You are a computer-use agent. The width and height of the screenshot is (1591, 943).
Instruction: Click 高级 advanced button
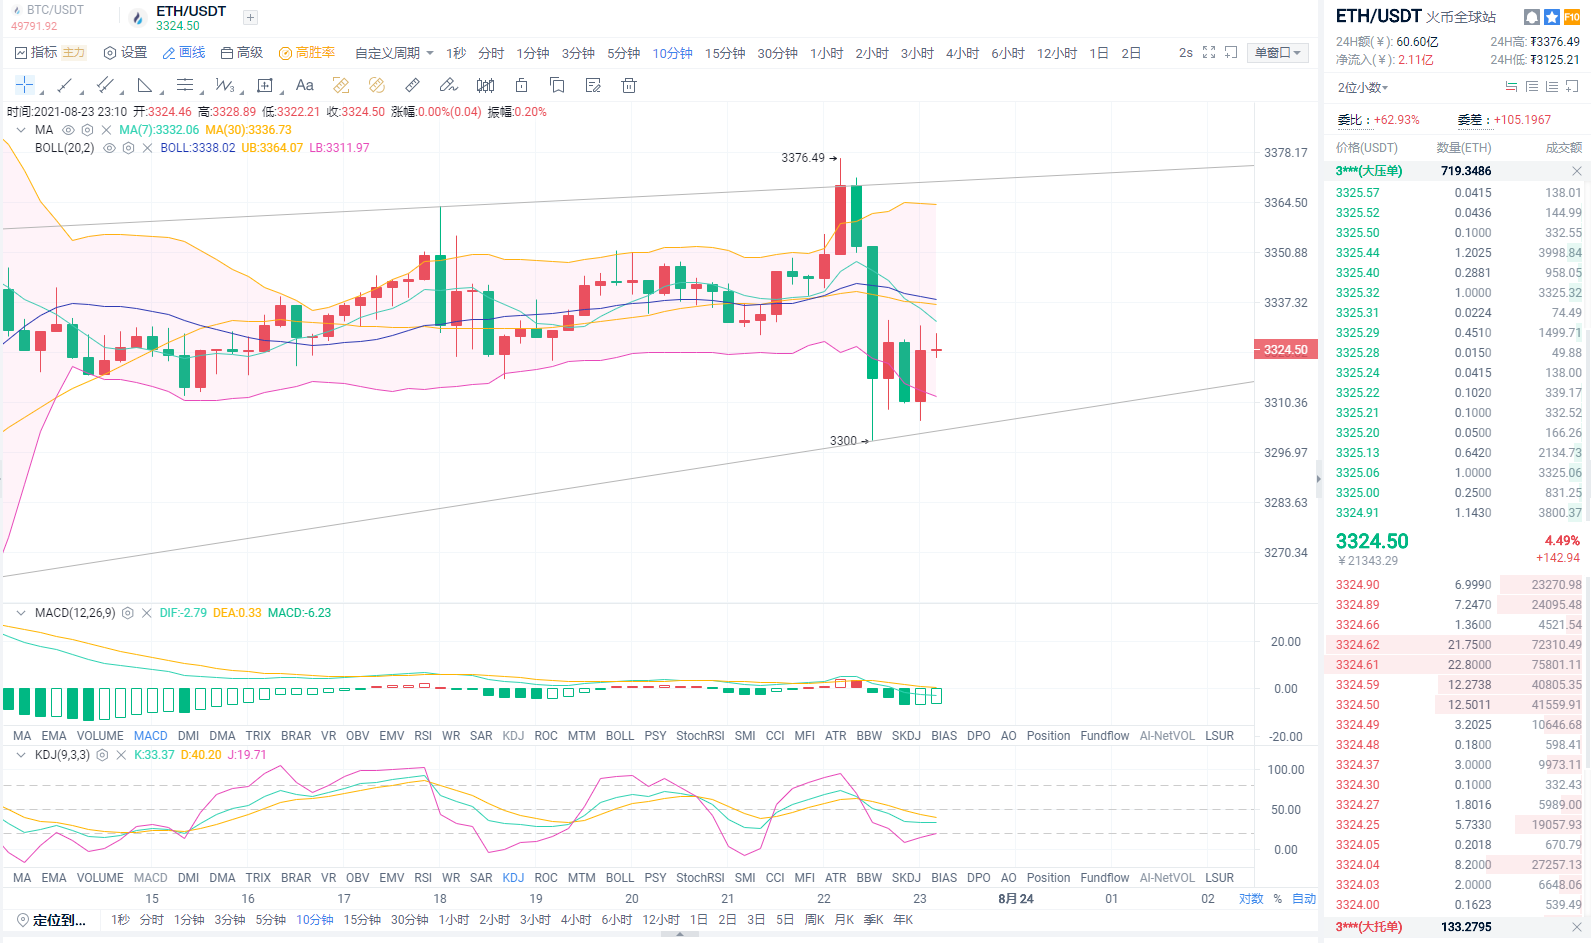[242, 53]
